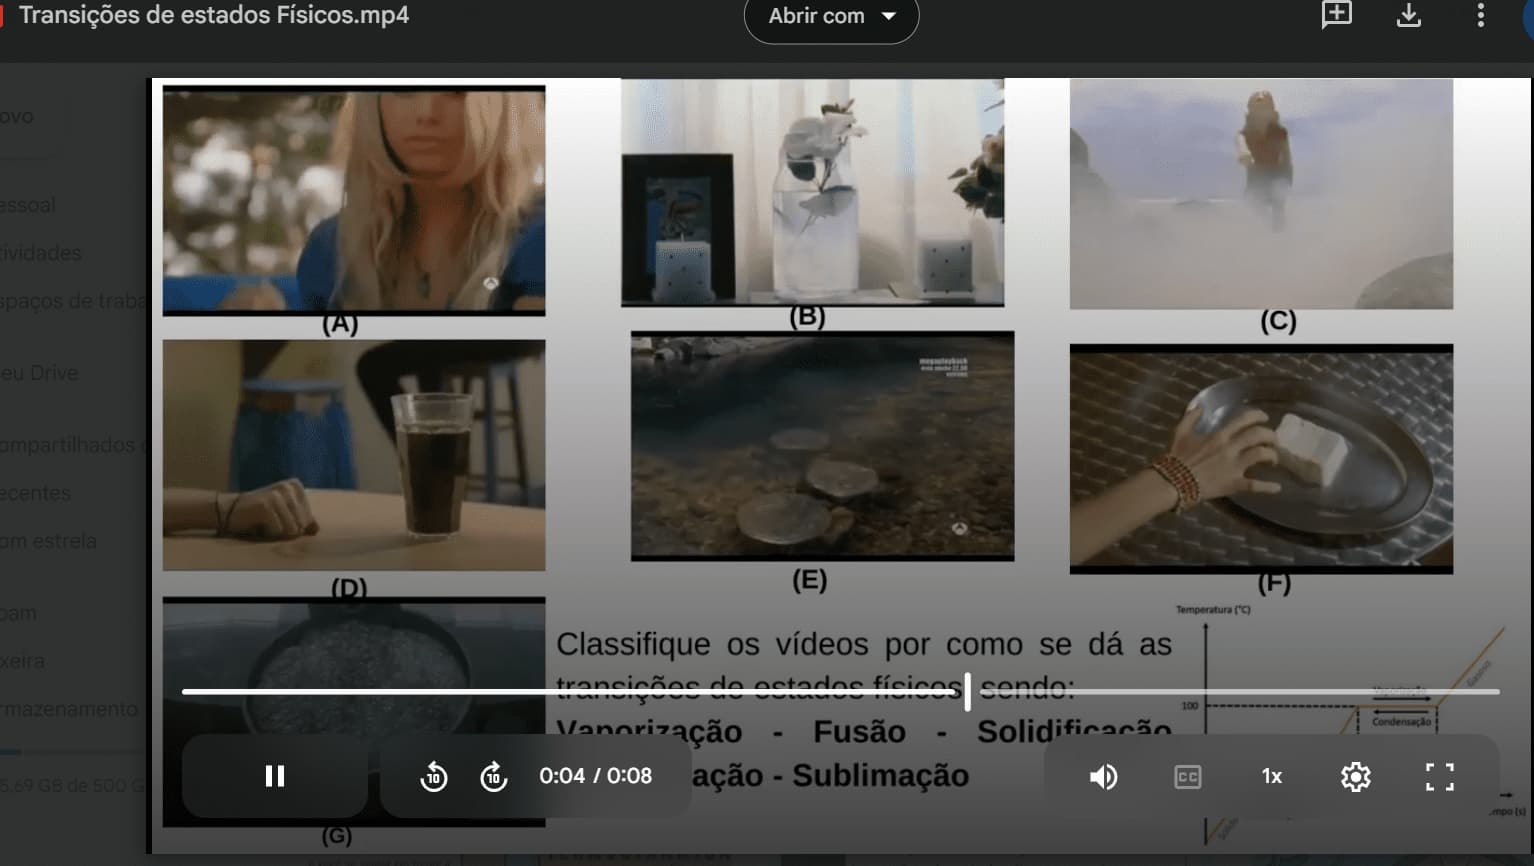
Task: Click video thumbnail labeled (A)
Action: pos(354,200)
